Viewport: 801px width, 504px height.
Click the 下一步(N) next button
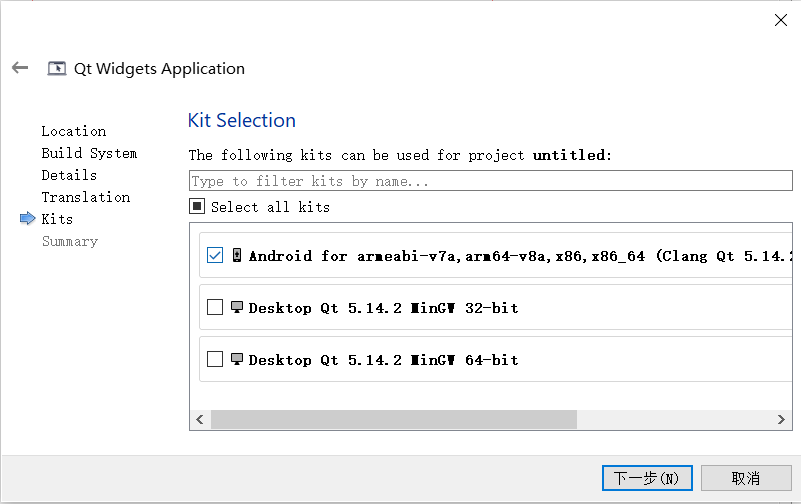coord(647,478)
